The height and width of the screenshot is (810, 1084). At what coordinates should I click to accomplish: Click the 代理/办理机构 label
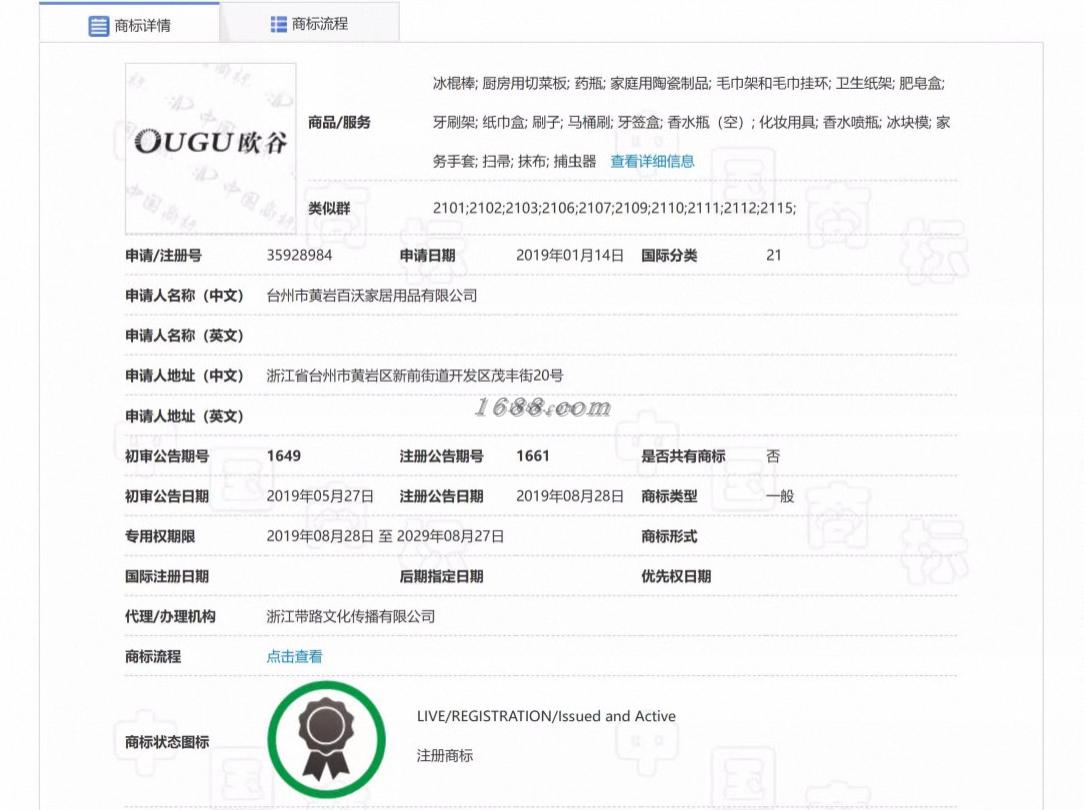[170, 616]
